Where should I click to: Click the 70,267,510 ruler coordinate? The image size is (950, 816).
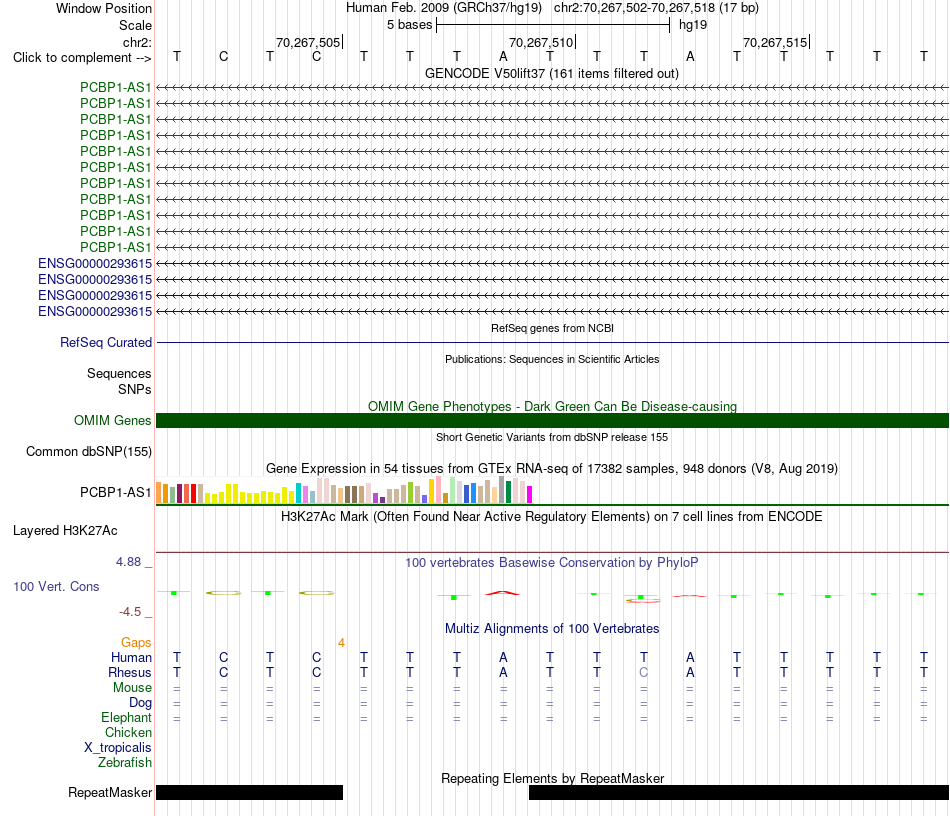pos(540,42)
